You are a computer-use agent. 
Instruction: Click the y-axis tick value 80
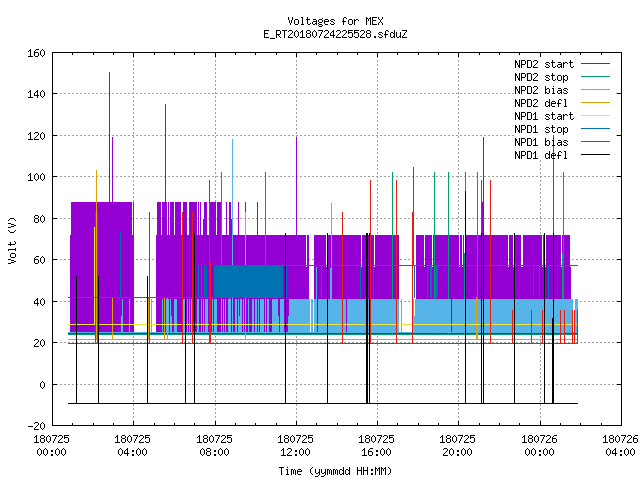pos(39,219)
